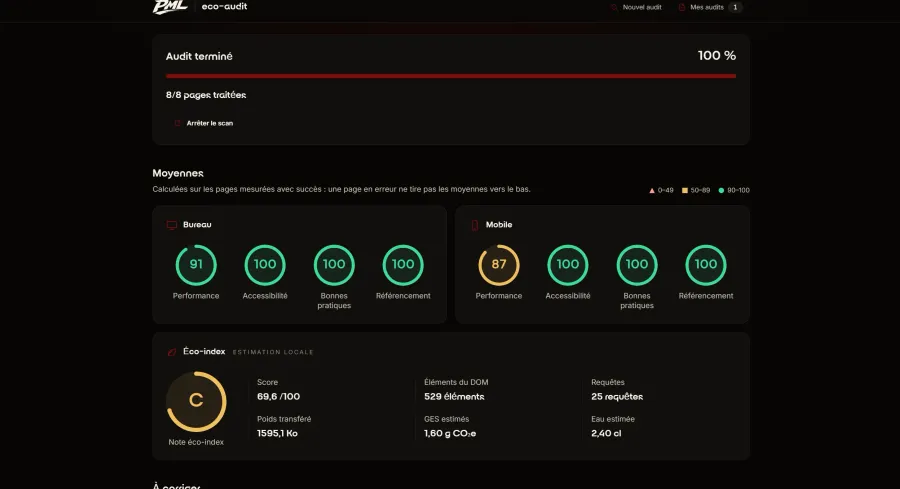This screenshot has height=489, width=900.
Task: Select Bureau Performance gauge showing 91
Action: point(196,265)
